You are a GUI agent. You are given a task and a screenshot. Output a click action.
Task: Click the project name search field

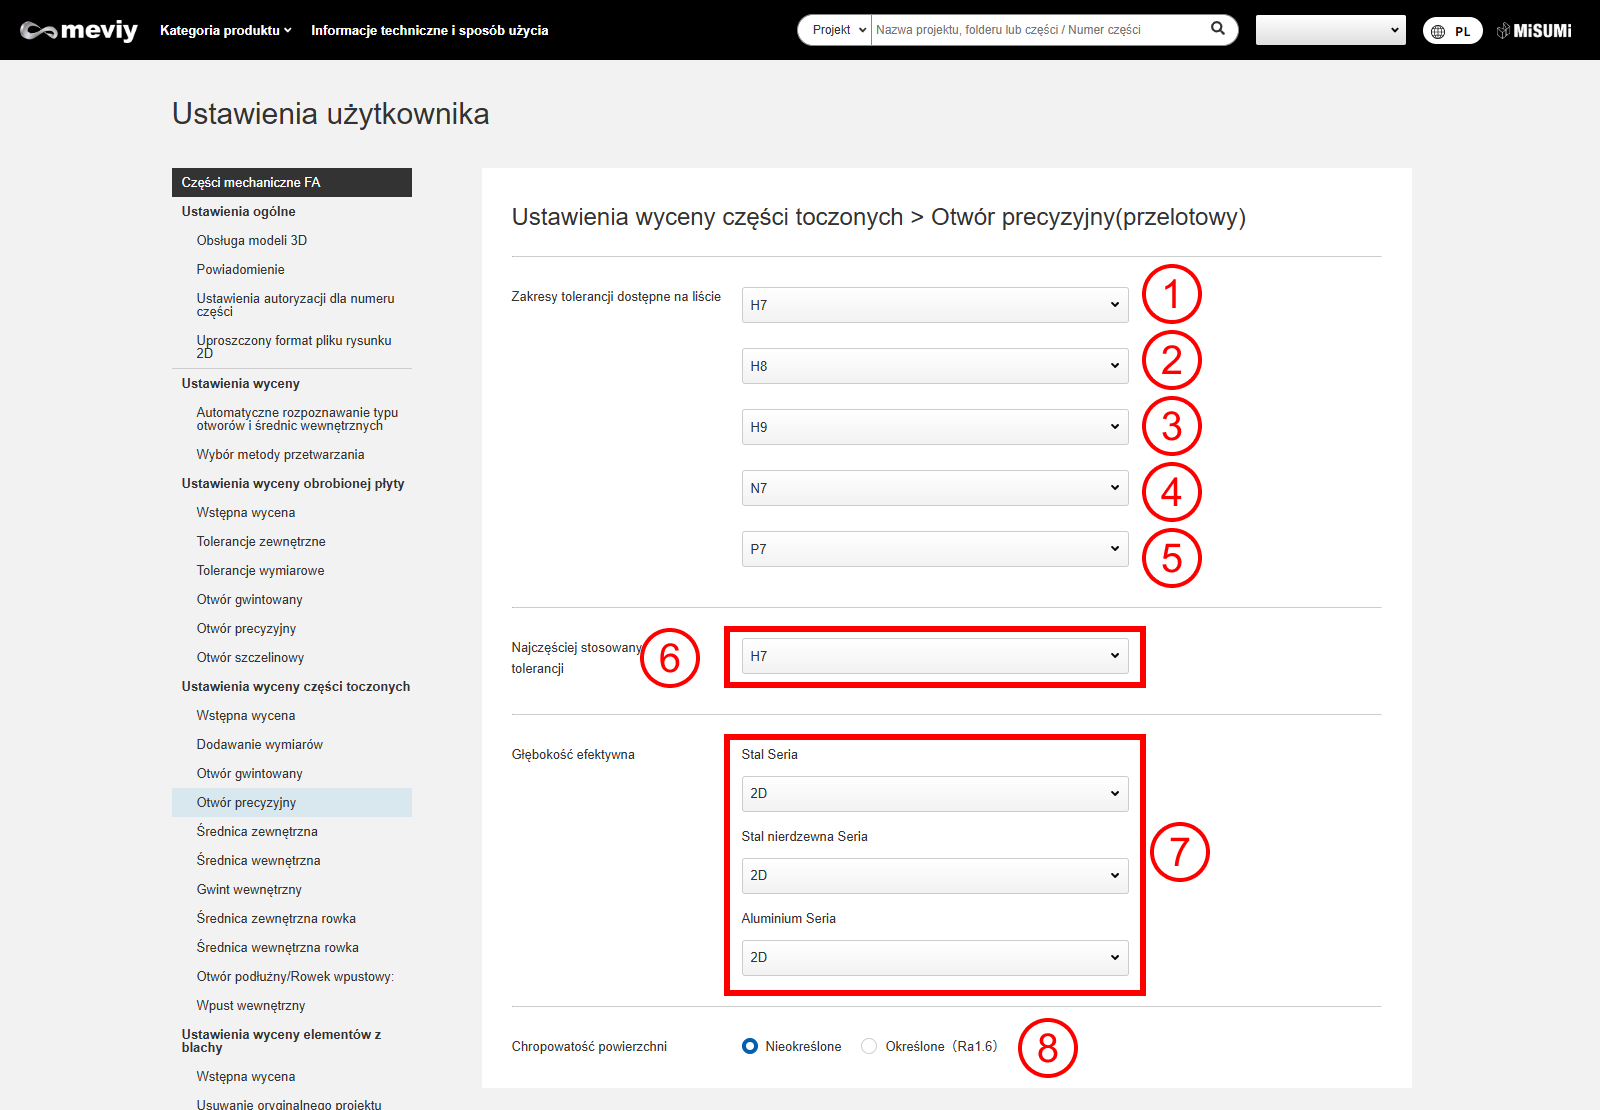click(1038, 30)
